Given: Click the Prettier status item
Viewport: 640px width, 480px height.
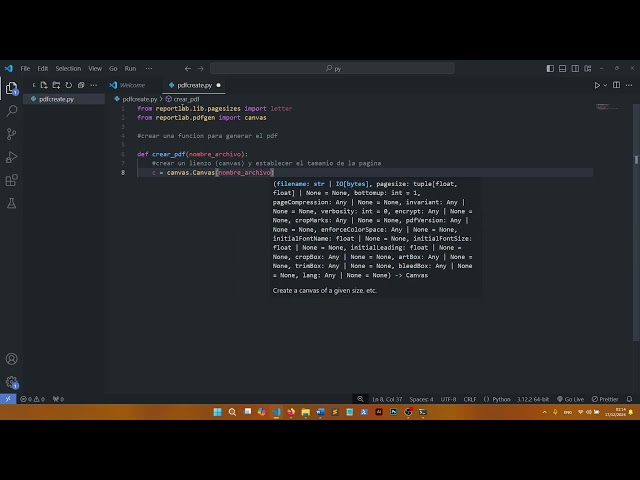Looking at the screenshot, I should (605, 399).
